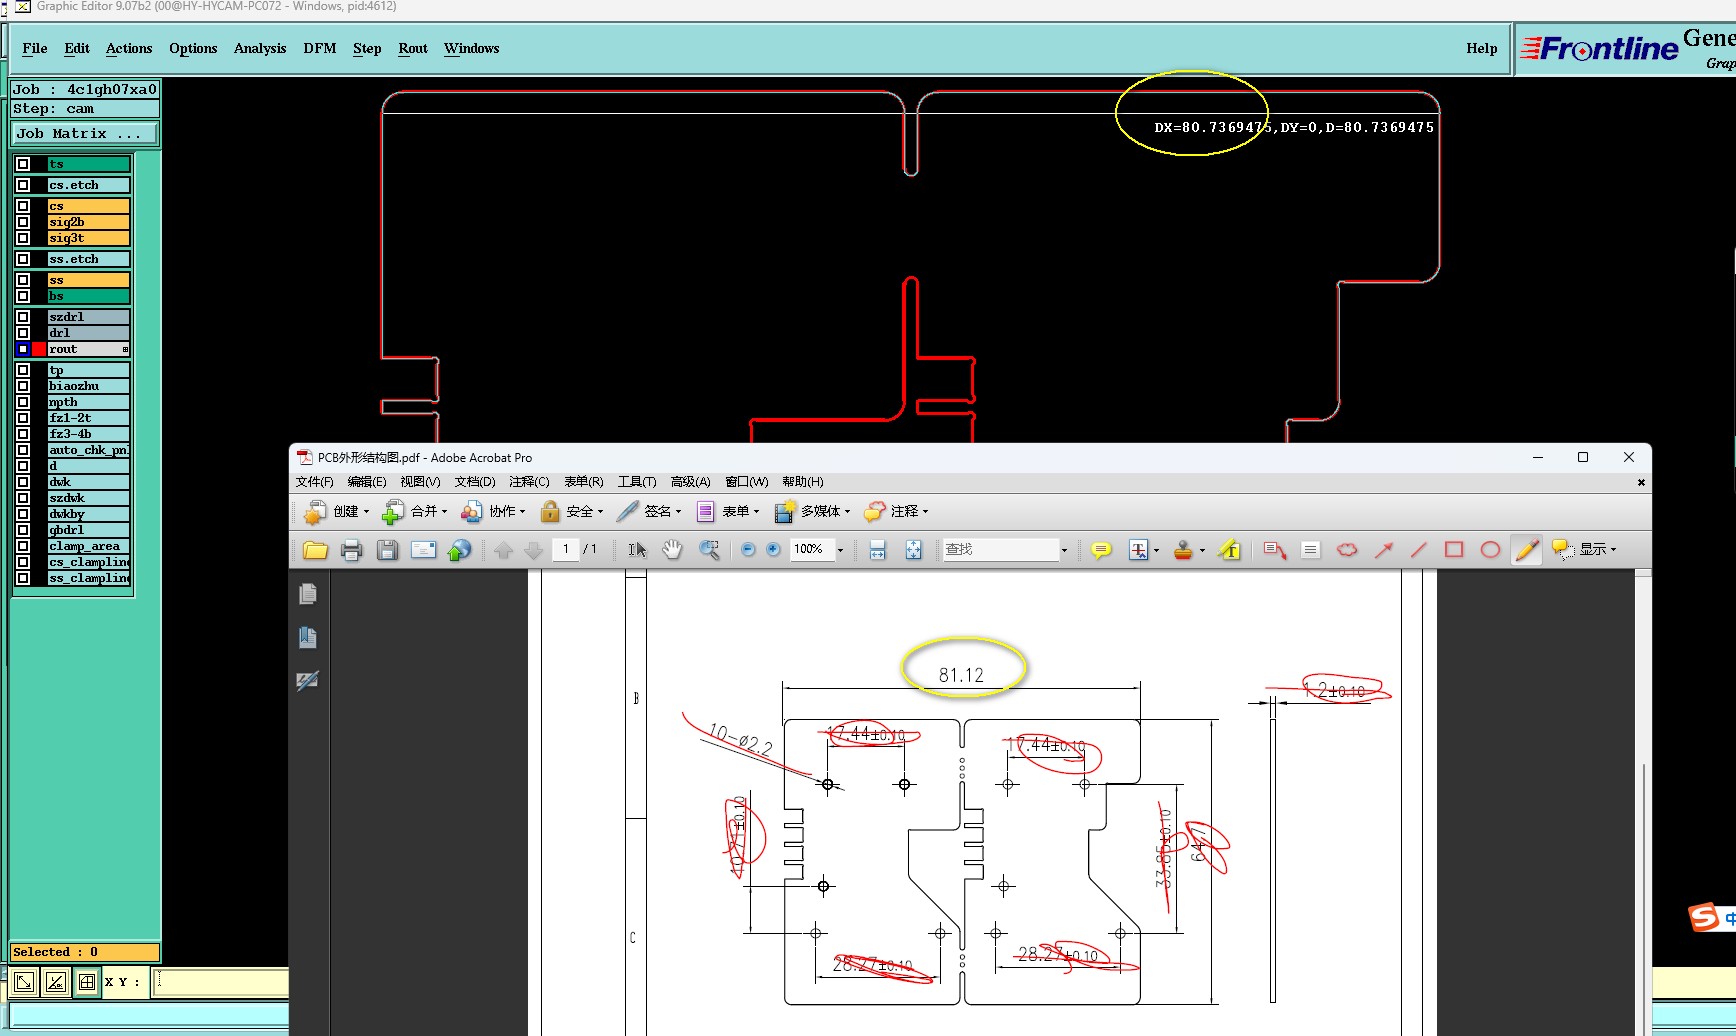This screenshot has height=1036, width=1736.
Task: Open the Actions menu in Graphic Editor
Action: coord(129,48)
